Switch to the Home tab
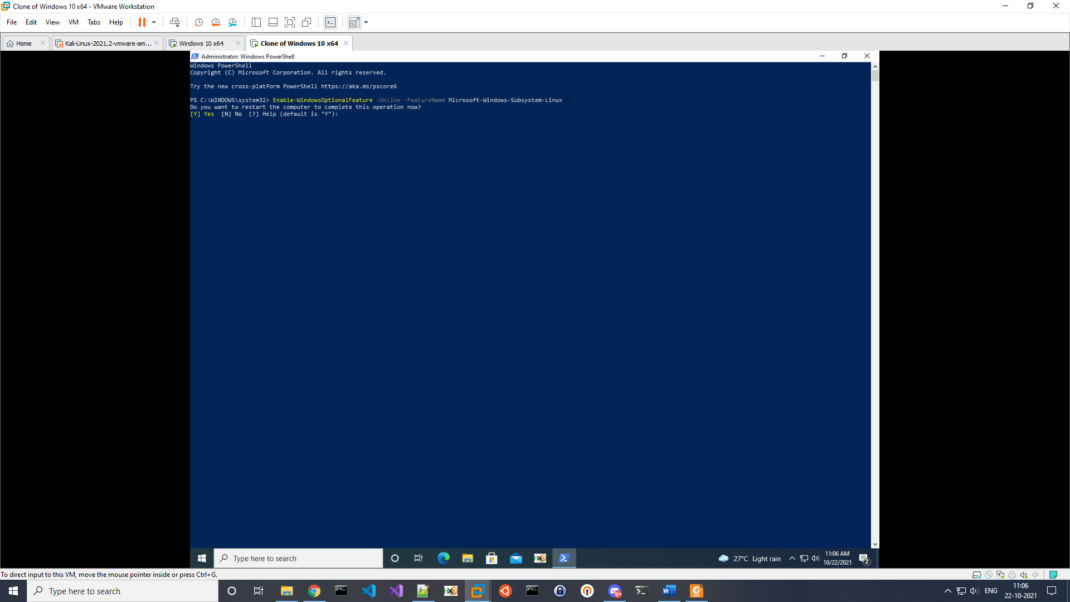The height and width of the screenshot is (602, 1070). click(24, 43)
